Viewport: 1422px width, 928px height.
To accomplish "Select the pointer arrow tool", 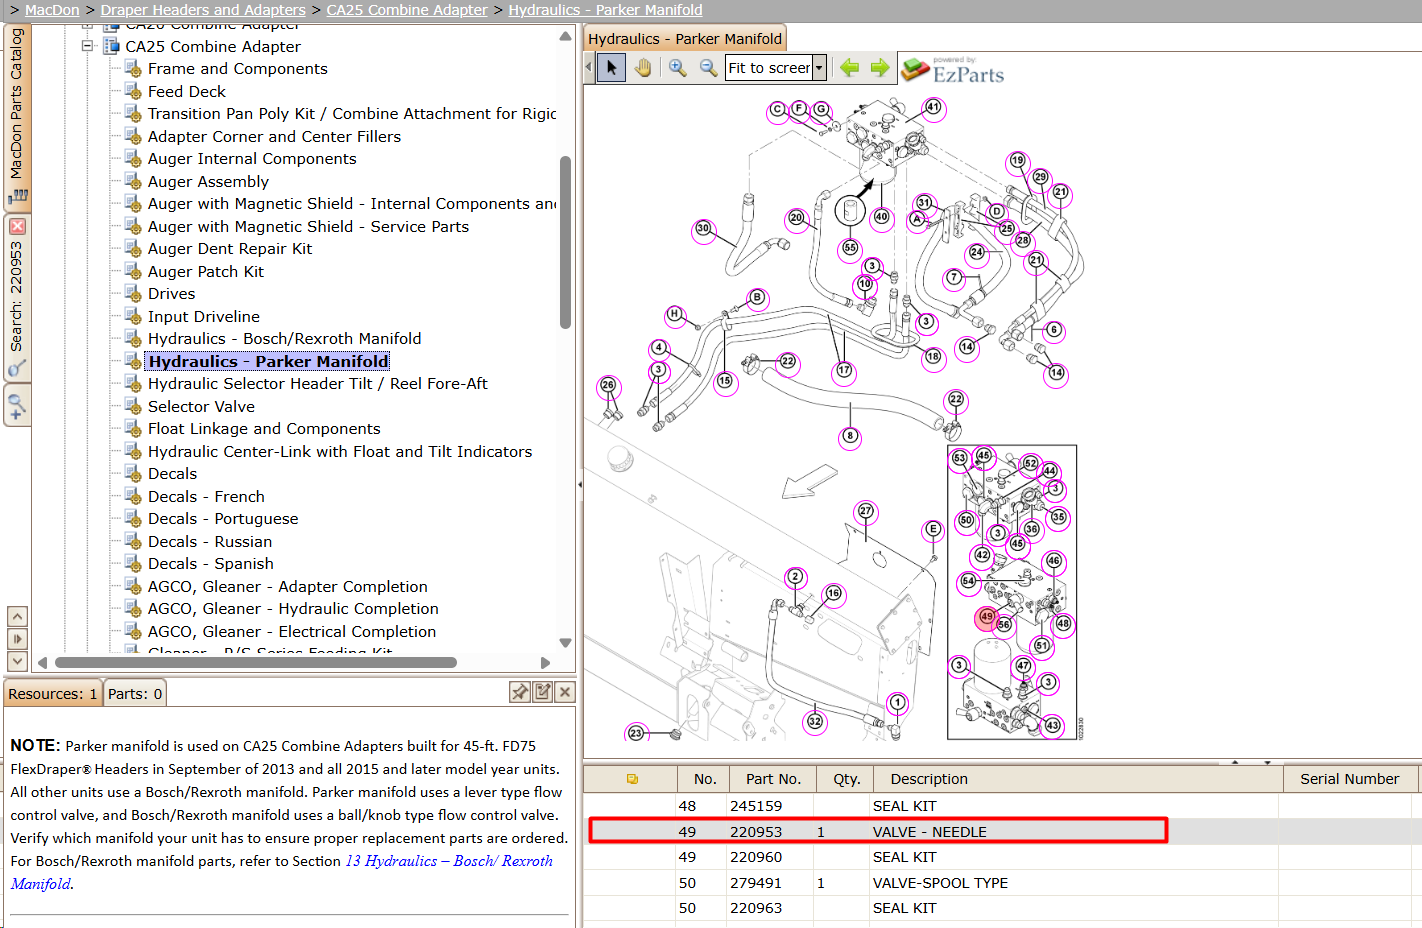I will (x=611, y=68).
